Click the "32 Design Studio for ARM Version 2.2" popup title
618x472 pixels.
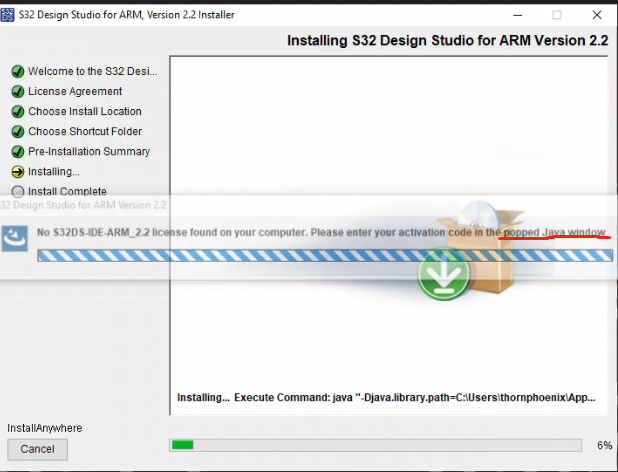click(83, 205)
